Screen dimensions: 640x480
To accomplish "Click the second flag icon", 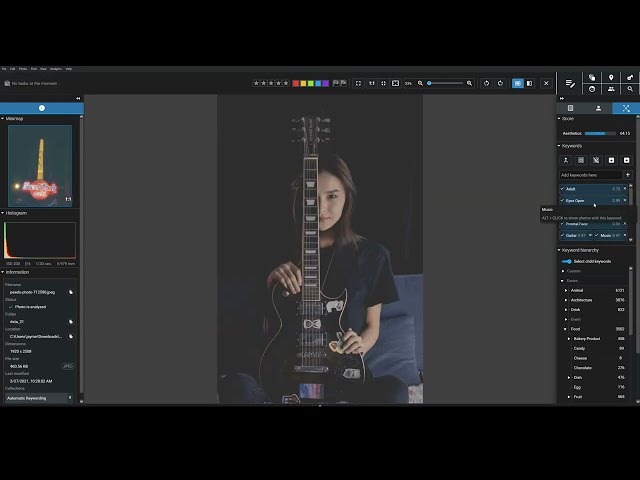I will coord(343,83).
